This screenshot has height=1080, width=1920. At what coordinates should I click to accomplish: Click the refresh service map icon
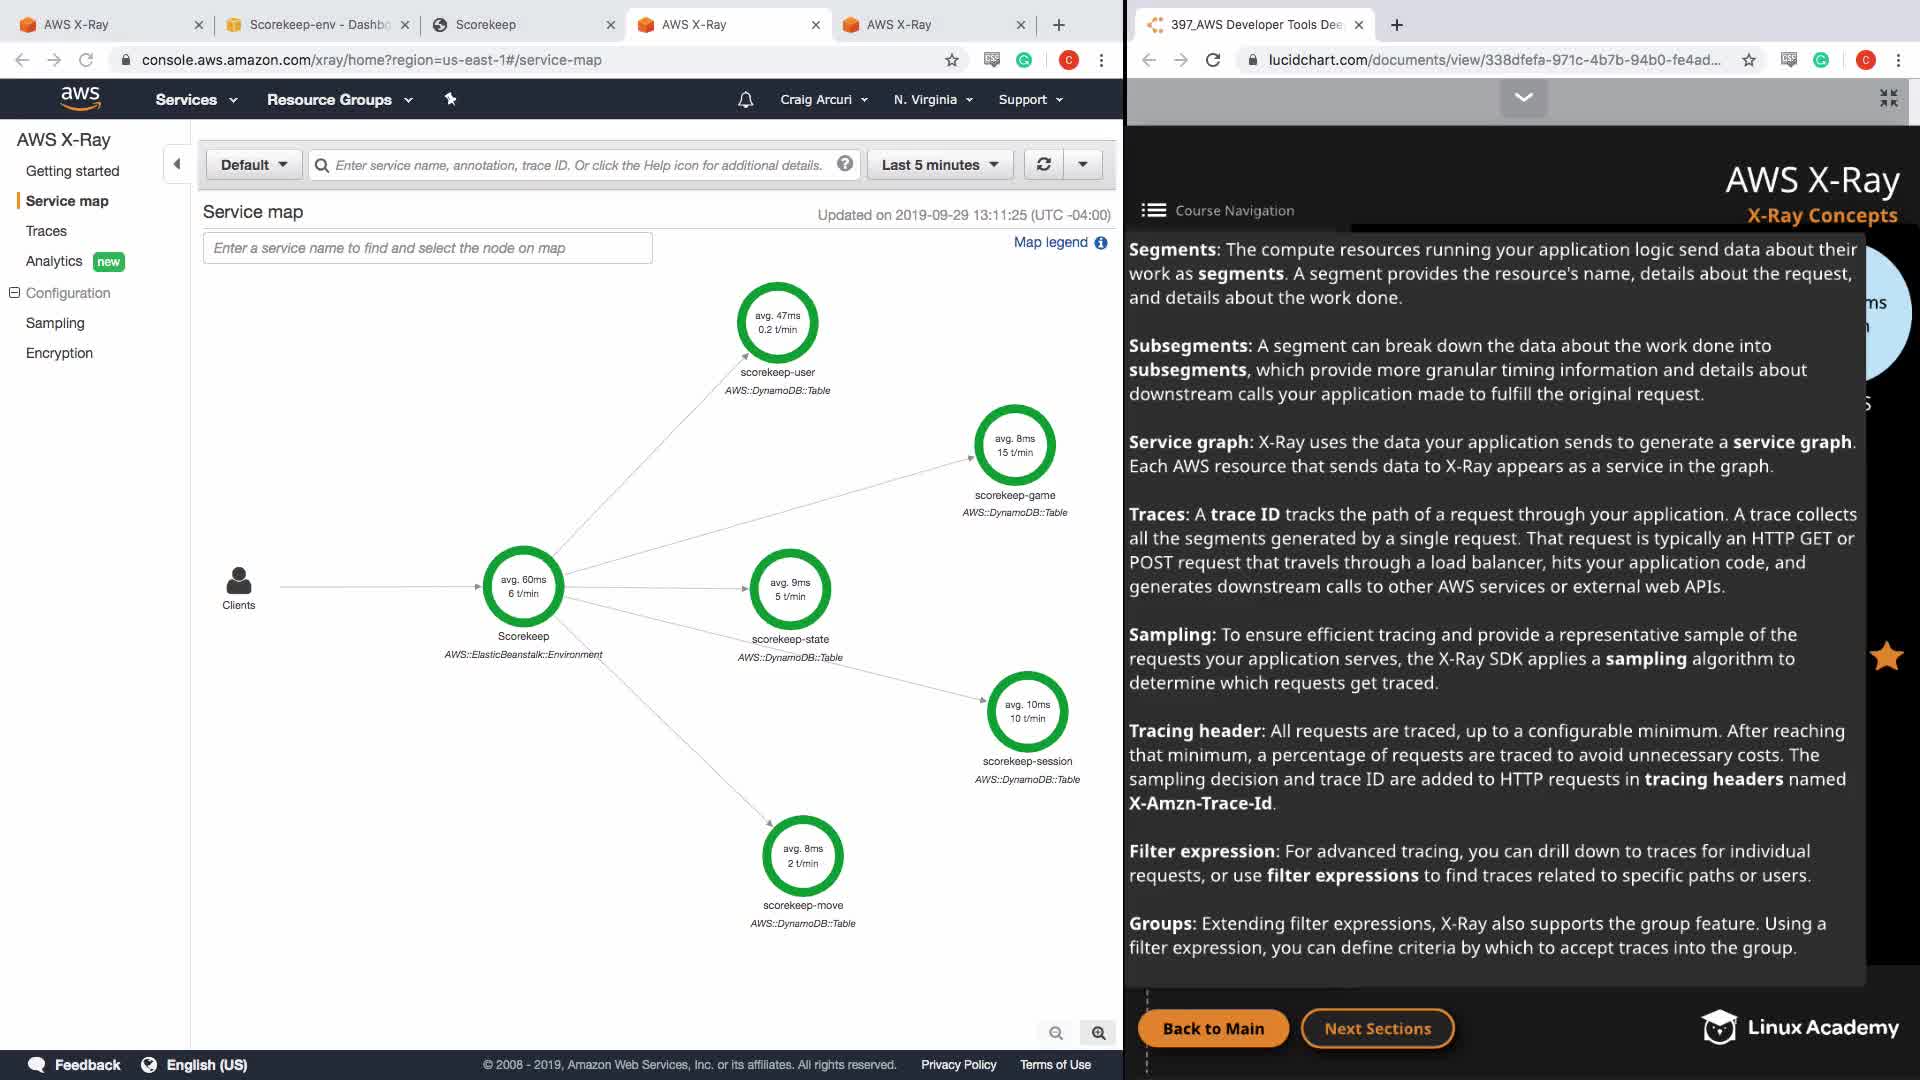(1043, 165)
